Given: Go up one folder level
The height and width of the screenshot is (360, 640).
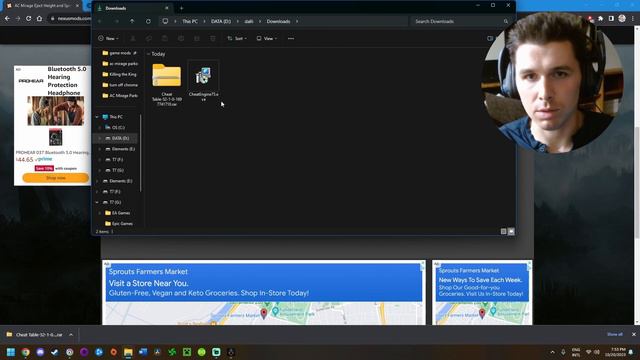Looking at the screenshot, I should coord(132,21).
